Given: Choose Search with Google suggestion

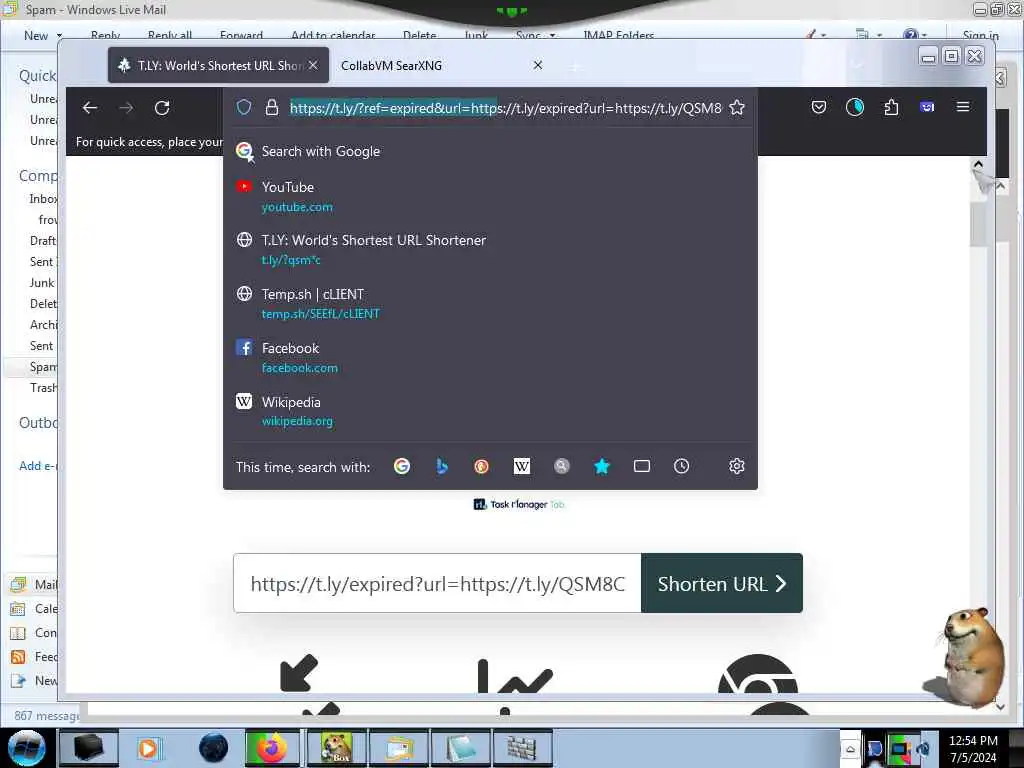Looking at the screenshot, I should (490, 152).
